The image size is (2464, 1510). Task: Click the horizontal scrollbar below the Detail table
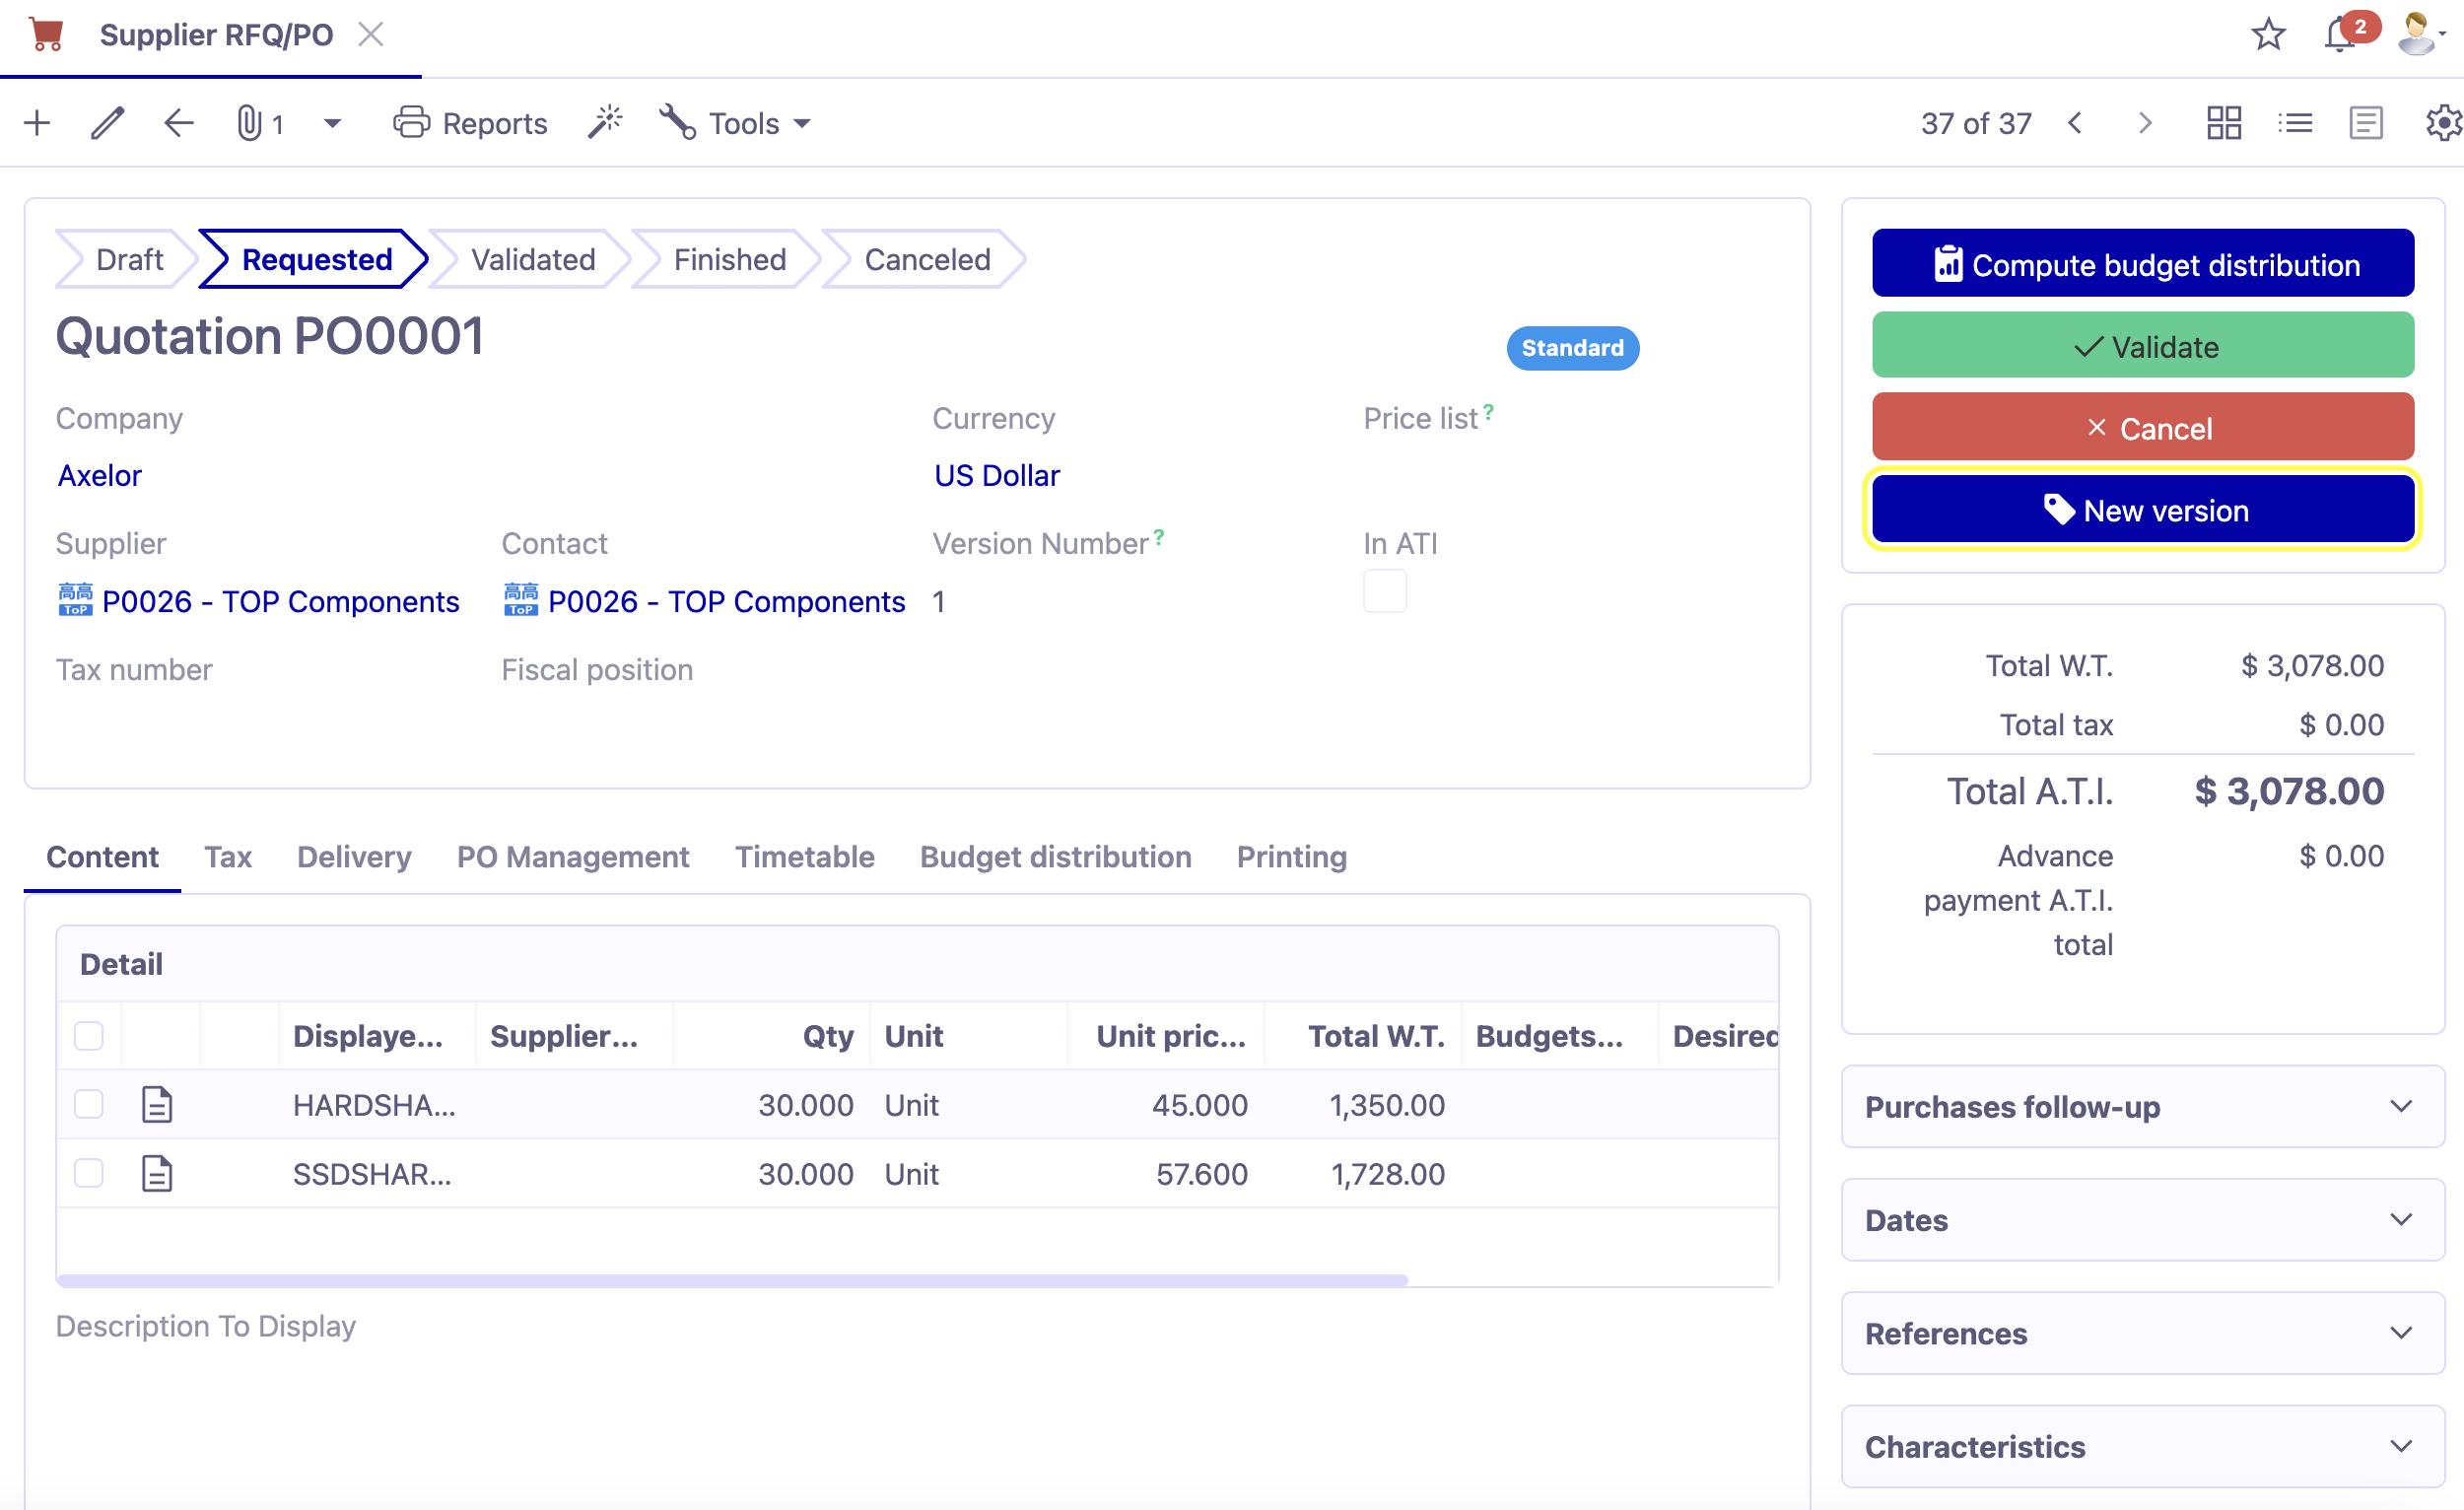pyautogui.click(x=730, y=1279)
